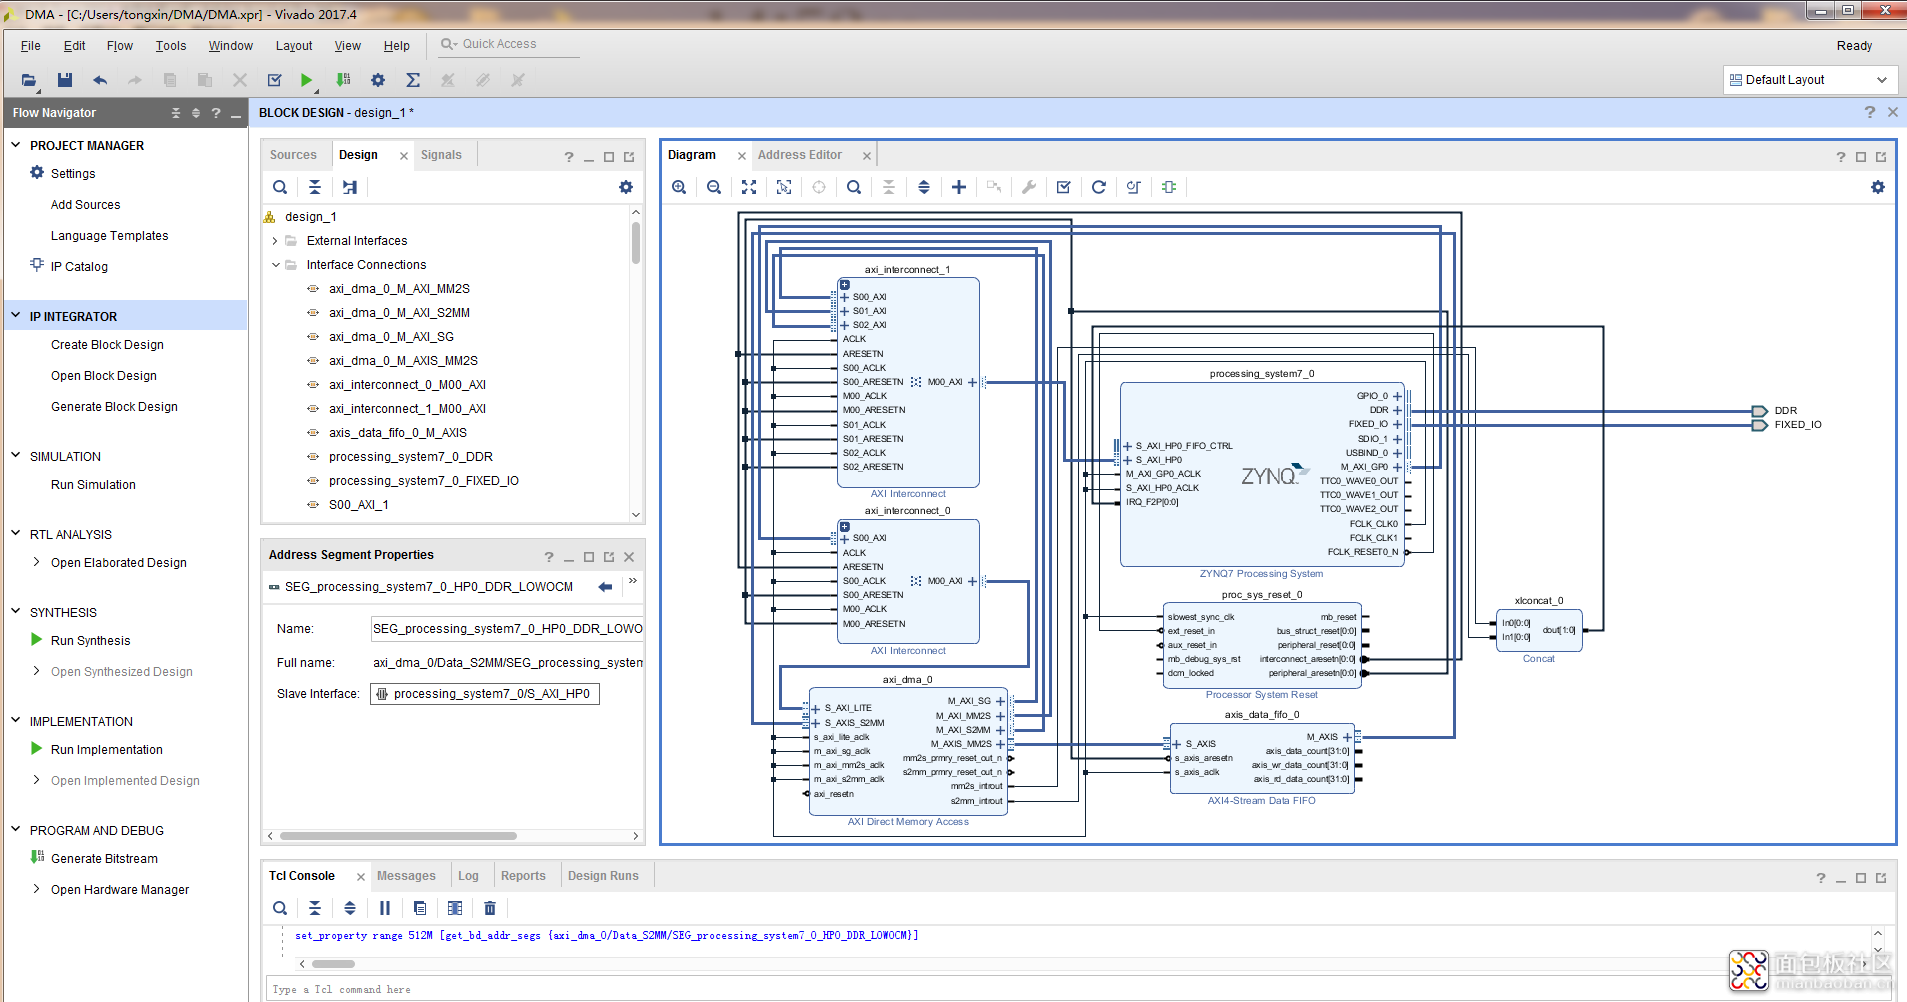Image resolution: width=1907 pixels, height=1002 pixels.
Task: Open the Default Layout dropdown
Action: coord(1809,80)
